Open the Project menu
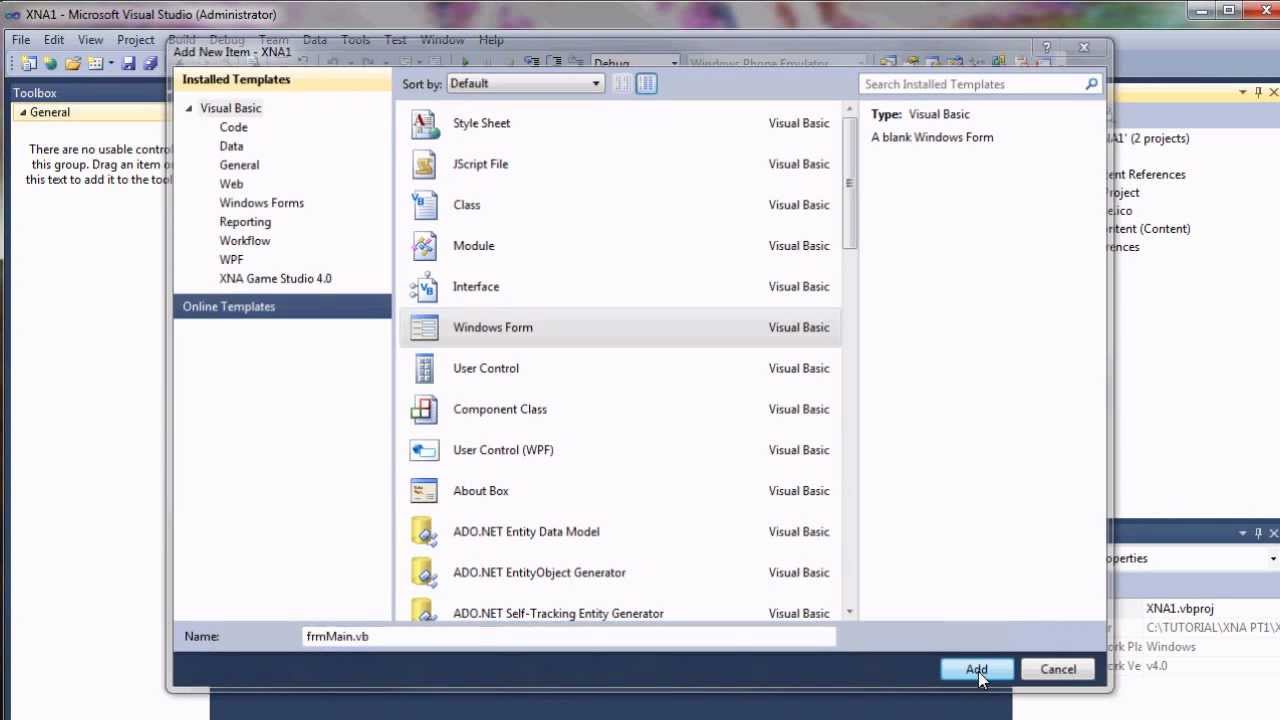 pyautogui.click(x=136, y=40)
